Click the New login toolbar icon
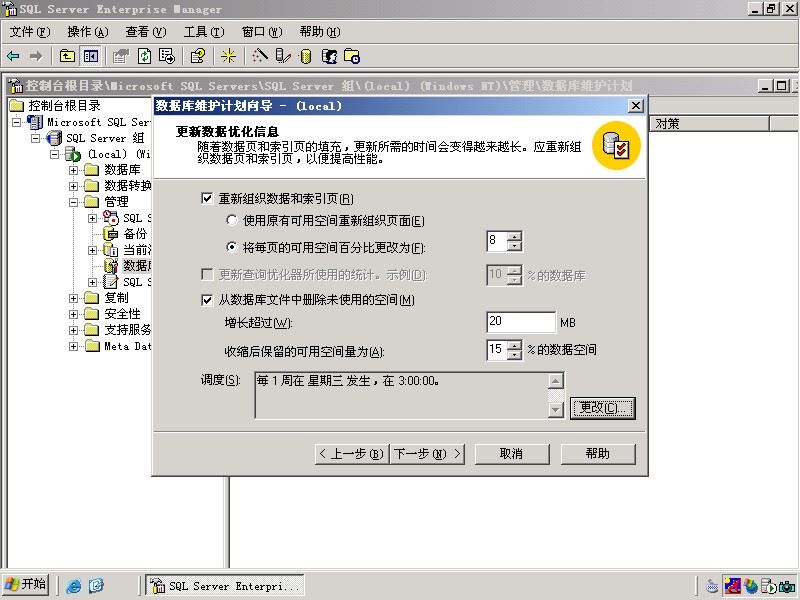The height and width of the screenshot is (600, 800). (x=330, y=56)
